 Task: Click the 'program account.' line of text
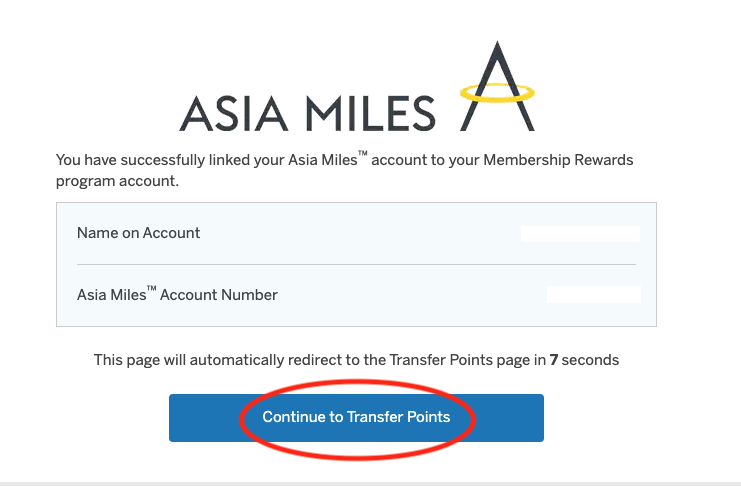pyautogui.click(x=116, y=181)
